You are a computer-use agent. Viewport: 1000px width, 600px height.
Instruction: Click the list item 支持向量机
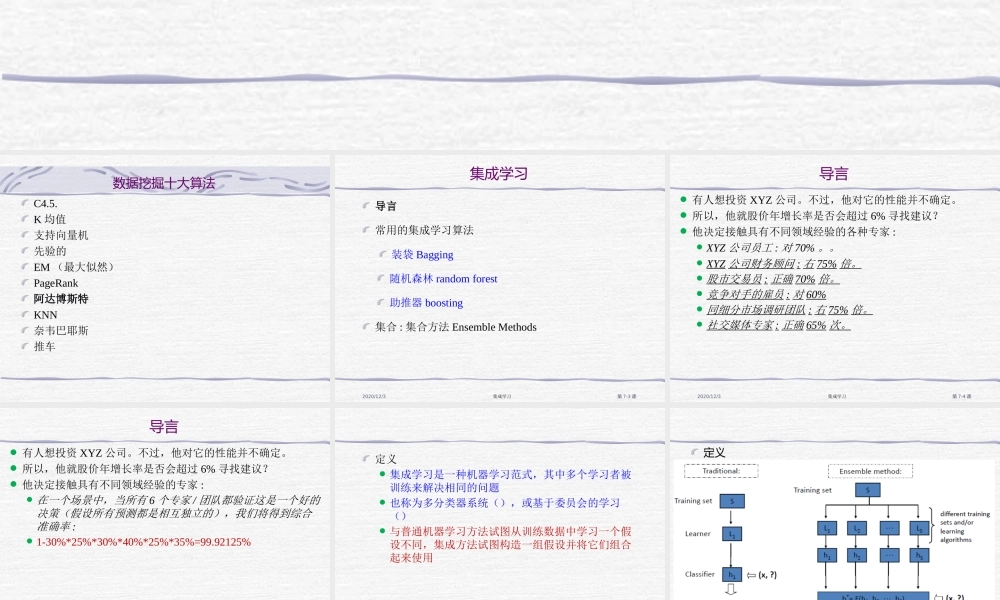click(x=61, y=235)
